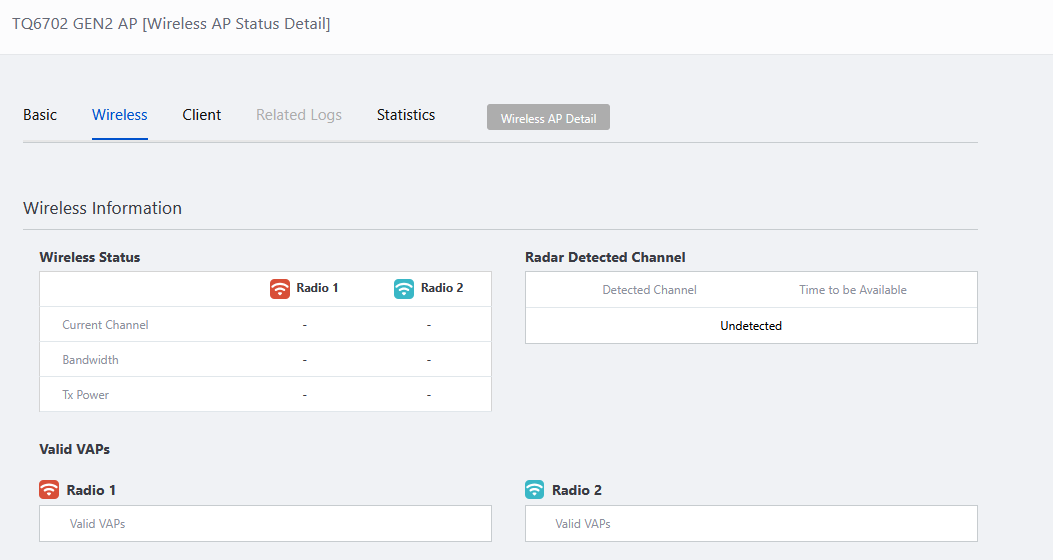
Task: Switch to the Basic tab
Action: (x=40, y=115)
